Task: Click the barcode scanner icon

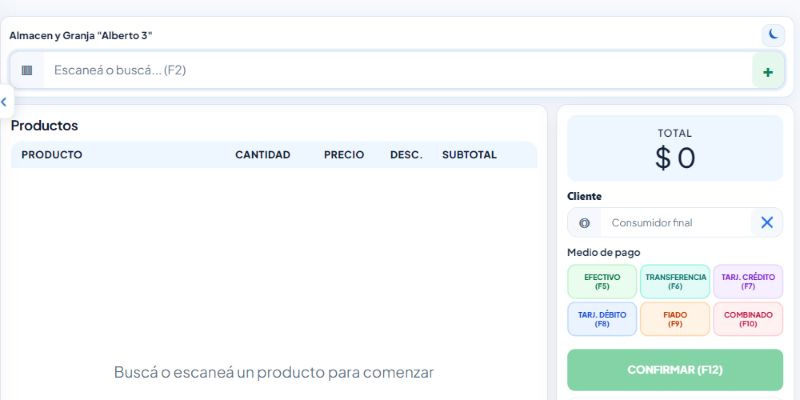Action: pos(27,70)
